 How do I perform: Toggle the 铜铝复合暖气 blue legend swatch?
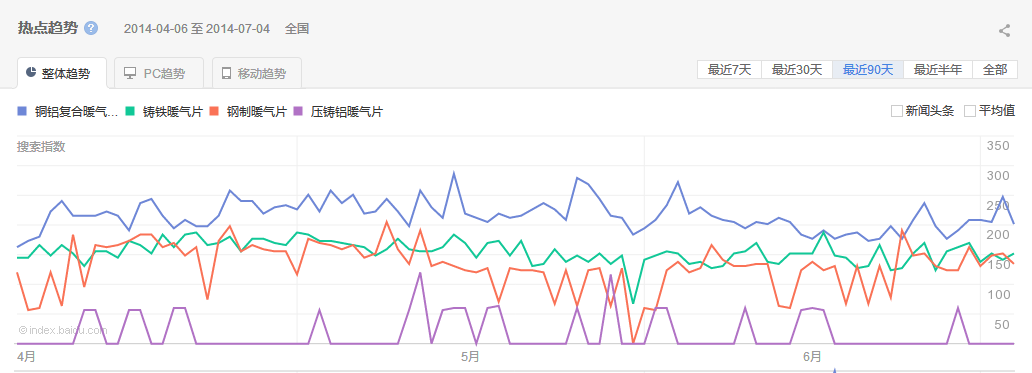[x=22, y=111]
